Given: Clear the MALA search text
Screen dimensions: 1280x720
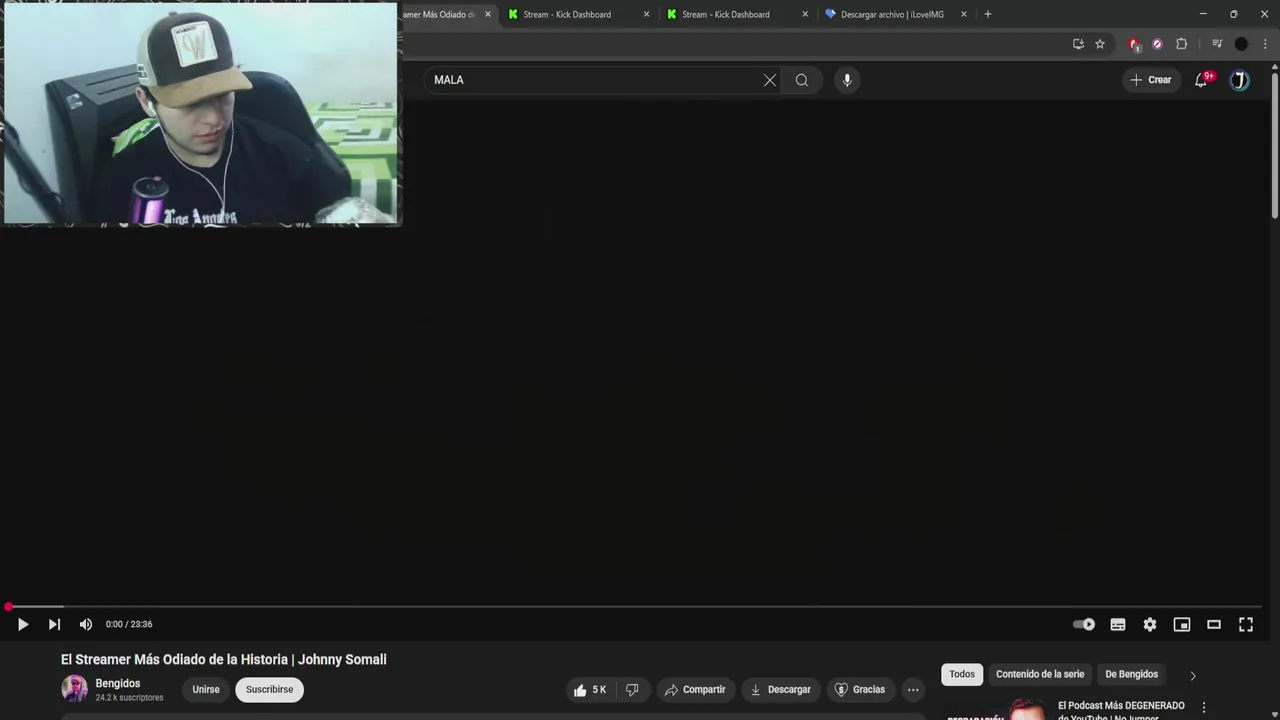Looking at the screenshot, I should point(770,80).
